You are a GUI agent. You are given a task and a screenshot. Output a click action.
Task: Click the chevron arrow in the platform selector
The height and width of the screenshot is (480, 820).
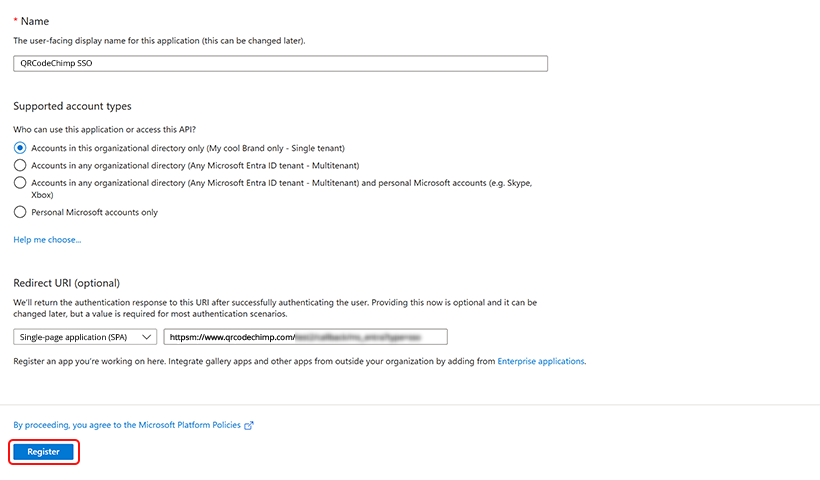(146, 337)
